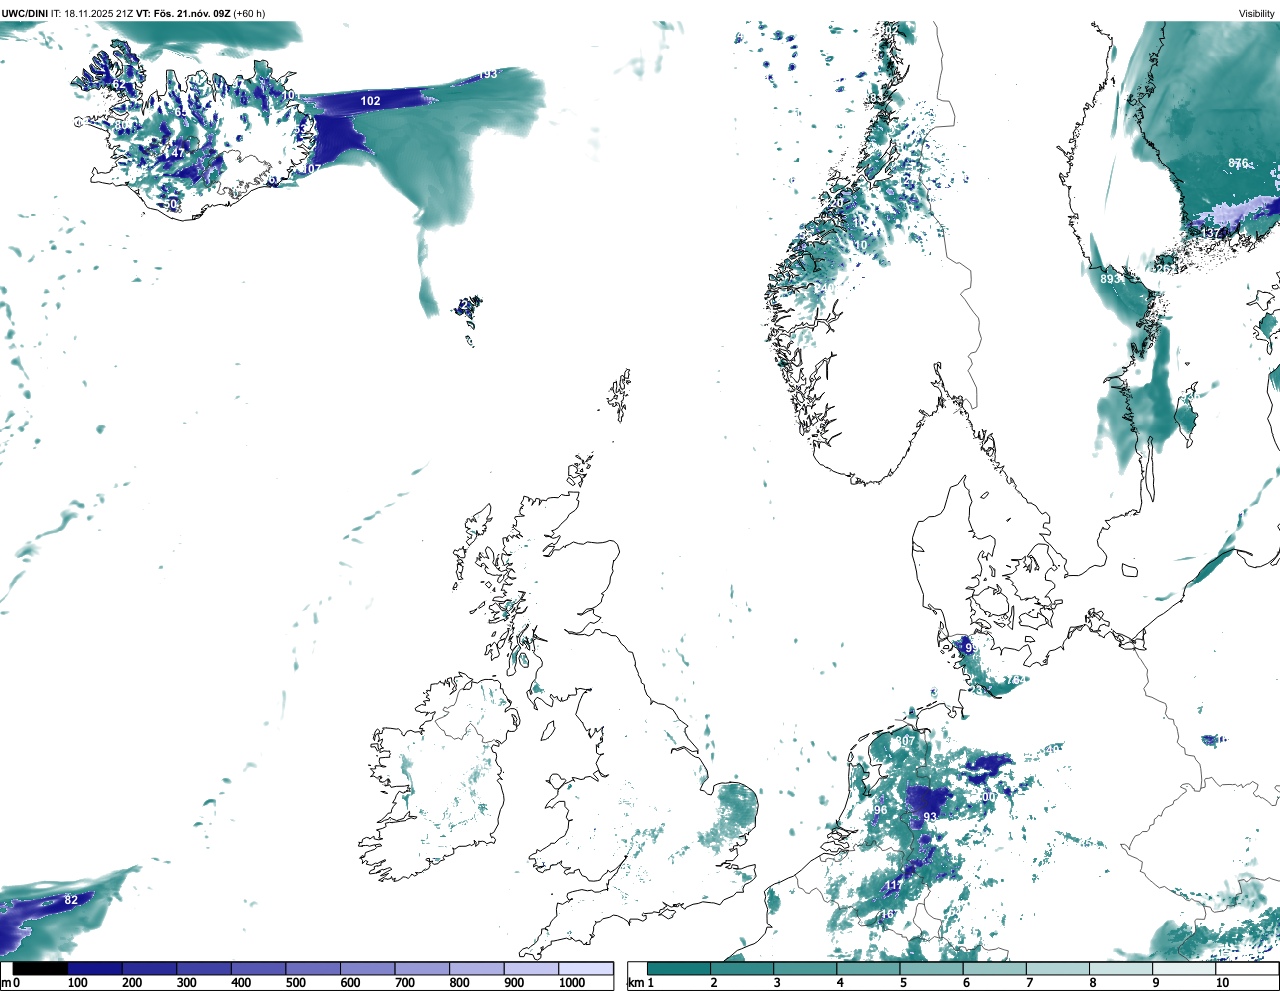
Task: Click the '500' tick label on meter legend
Action: point(296,983)
